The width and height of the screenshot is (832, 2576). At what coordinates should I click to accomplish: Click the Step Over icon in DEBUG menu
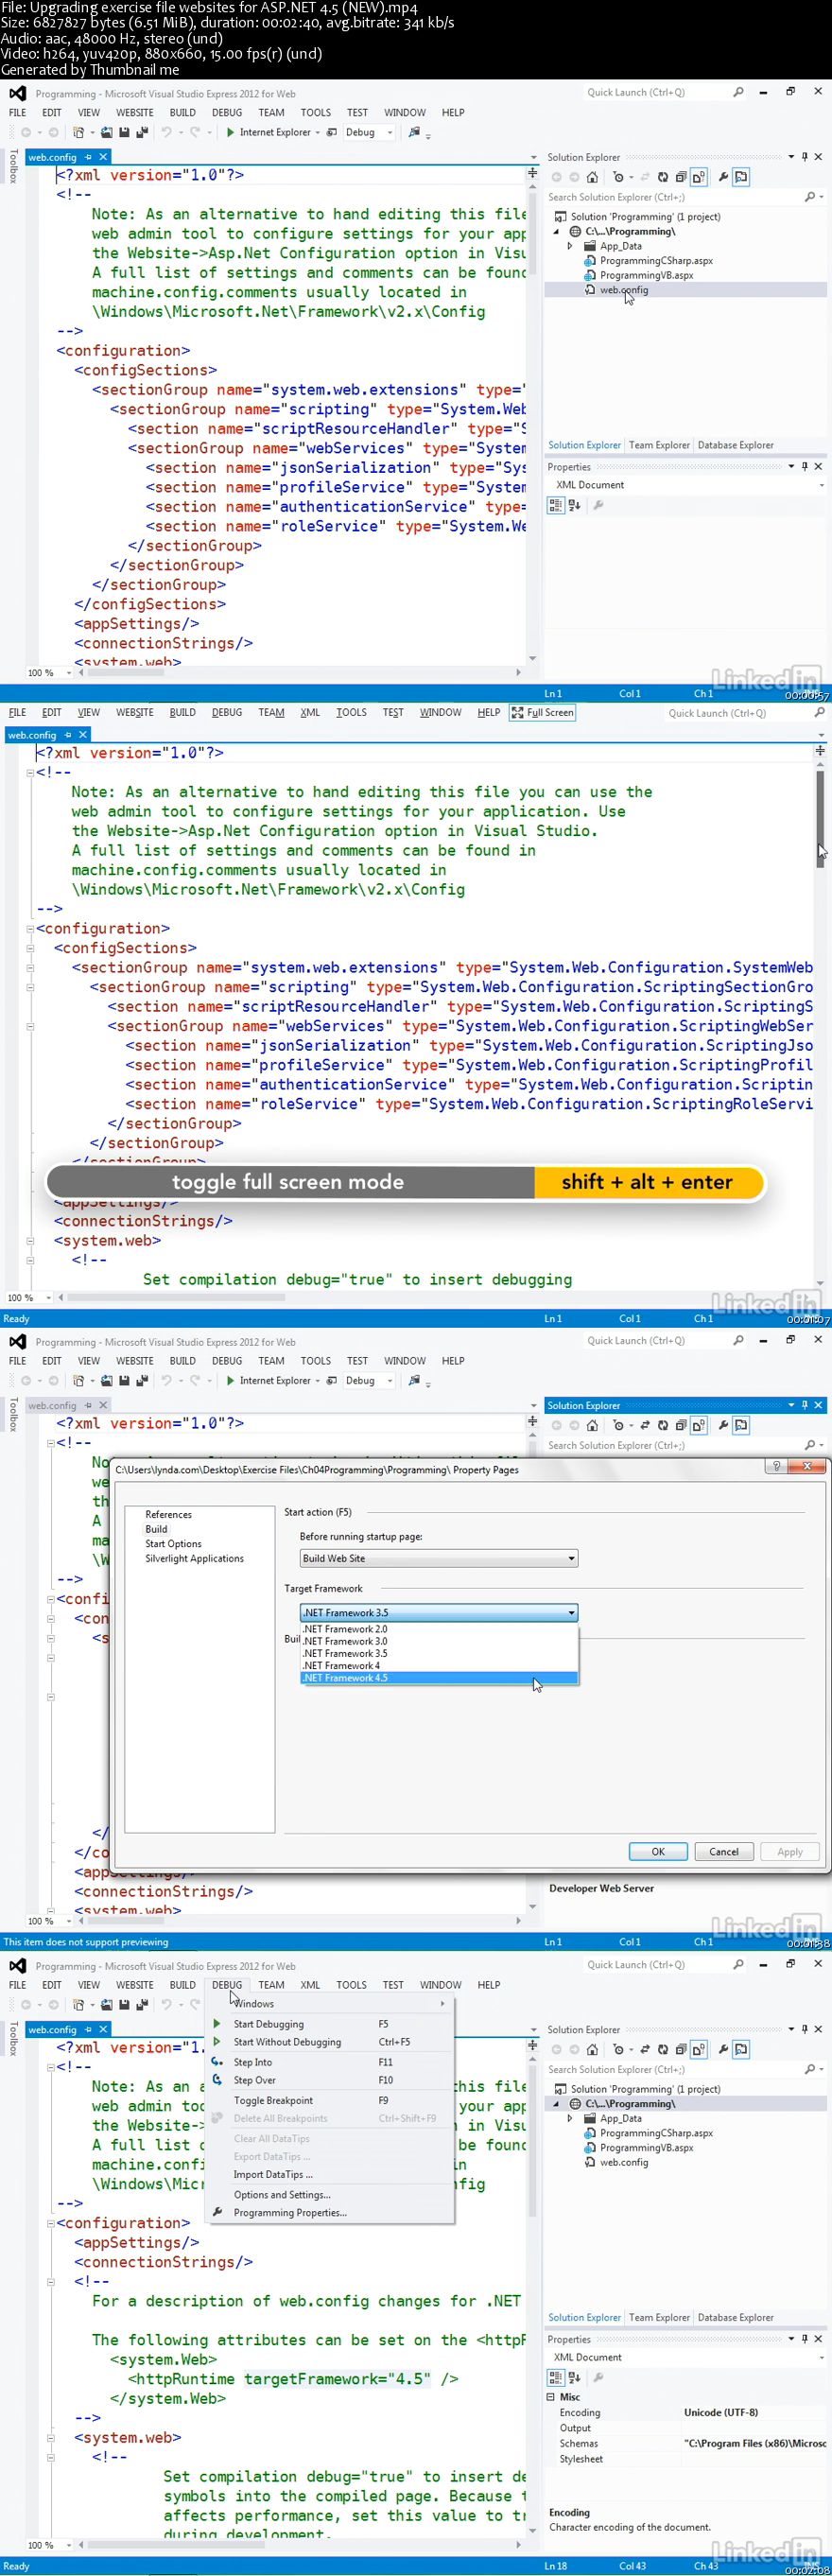pos(217,2080)
